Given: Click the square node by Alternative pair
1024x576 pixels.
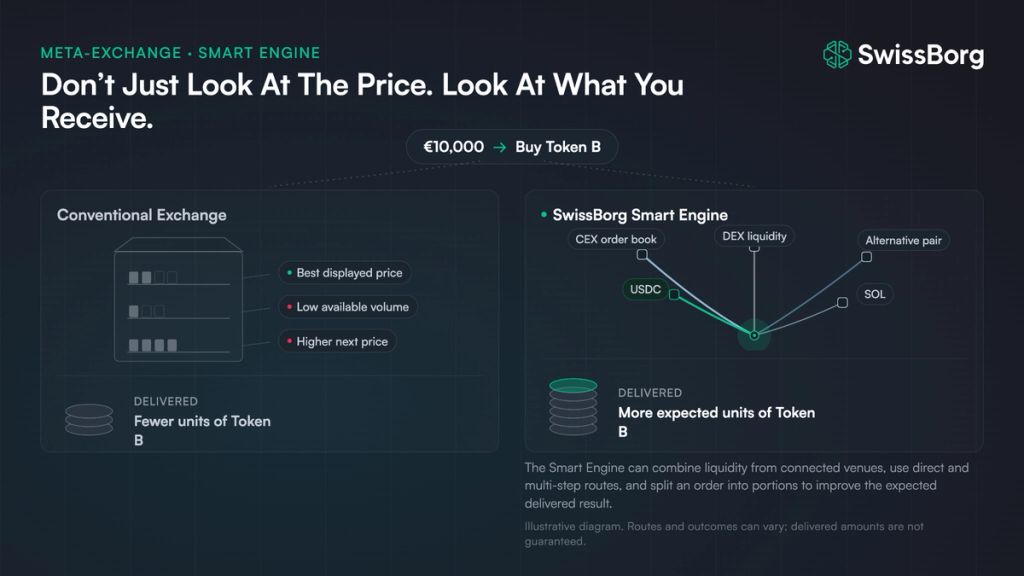Looking at the screenshot, I should click(x=867, y=257).
